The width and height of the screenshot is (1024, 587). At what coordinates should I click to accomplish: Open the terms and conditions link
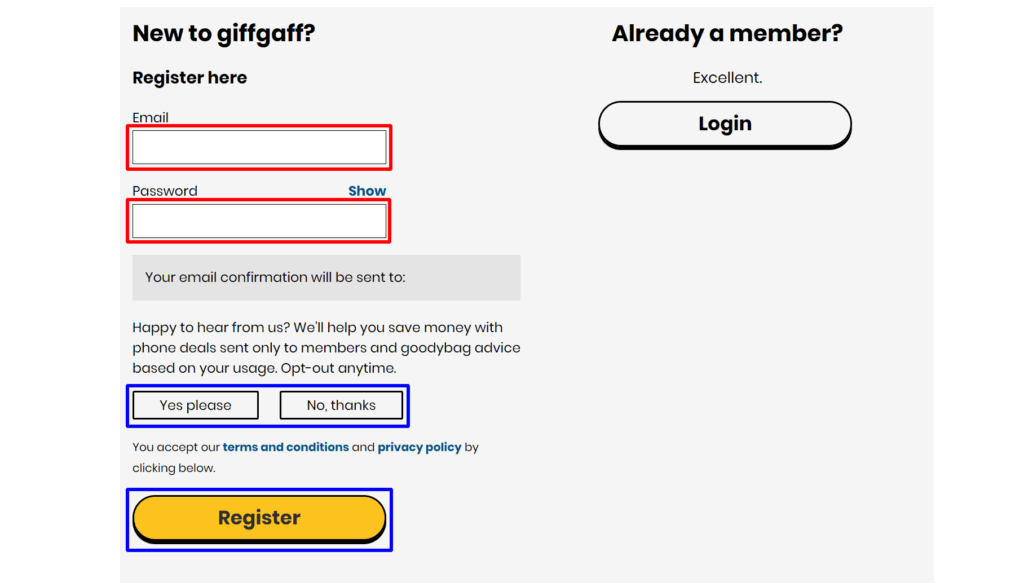285,447
